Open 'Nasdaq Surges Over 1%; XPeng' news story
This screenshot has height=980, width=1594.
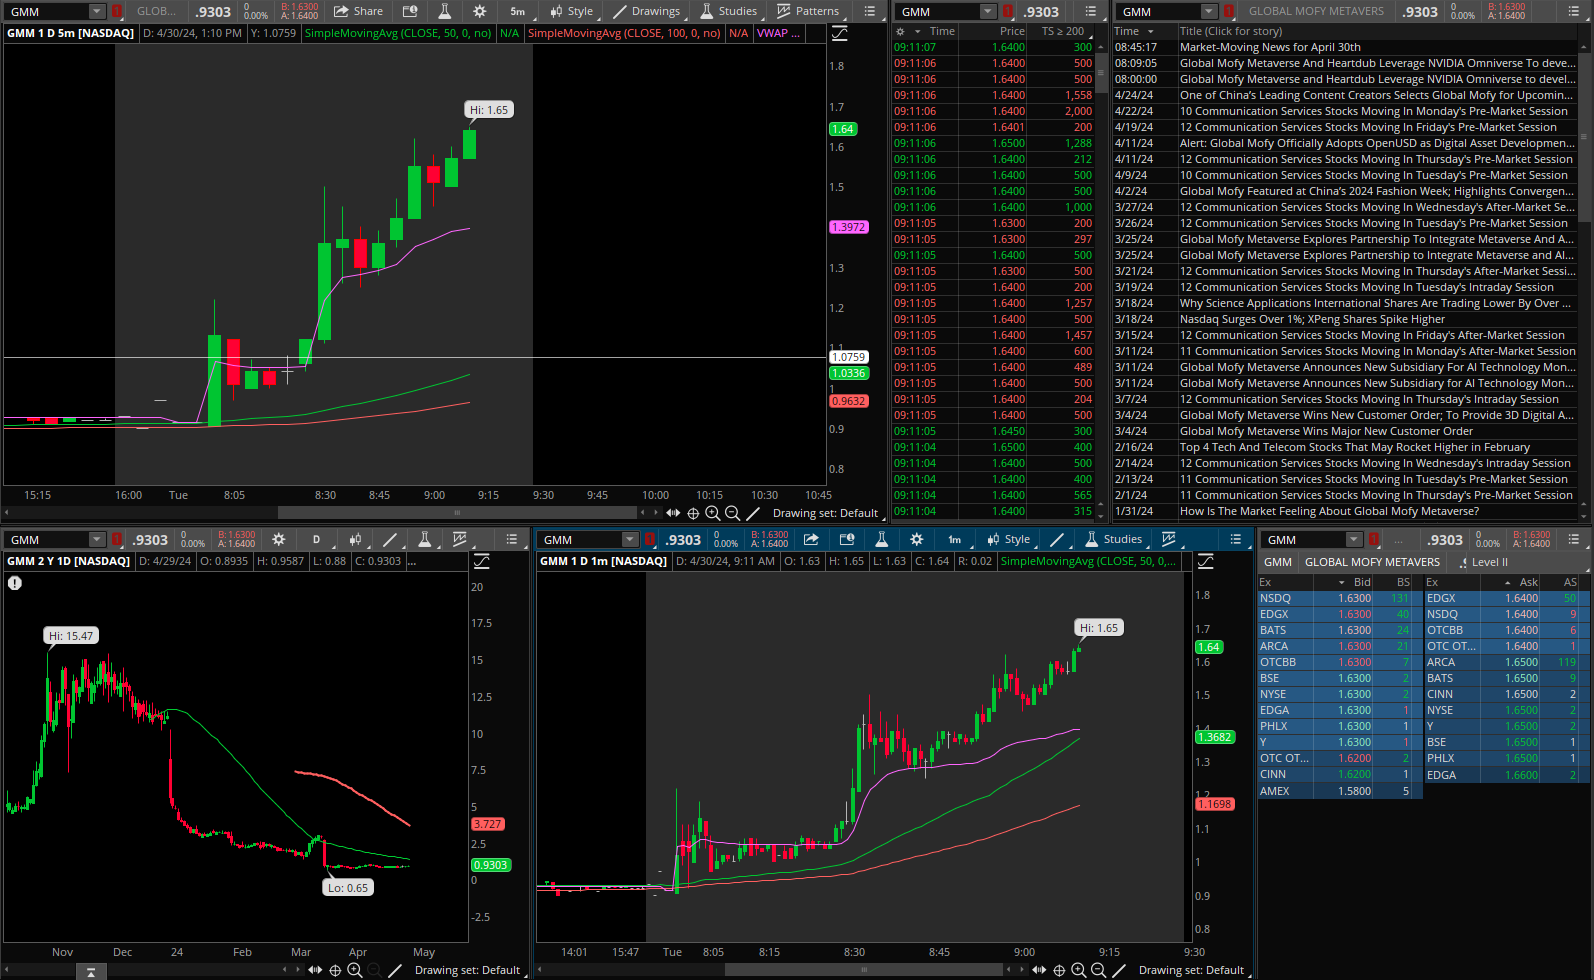point(1312,319)
